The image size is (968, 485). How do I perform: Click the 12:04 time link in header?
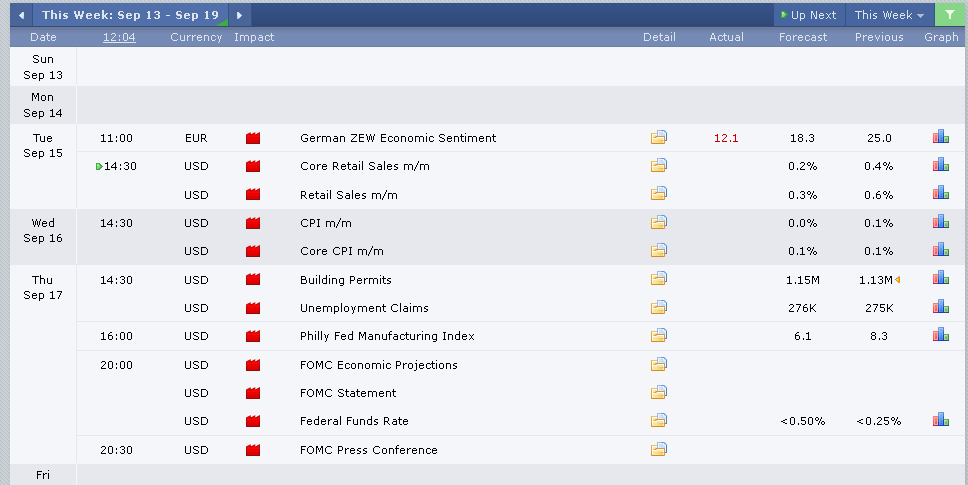click(x=119, y=37)
